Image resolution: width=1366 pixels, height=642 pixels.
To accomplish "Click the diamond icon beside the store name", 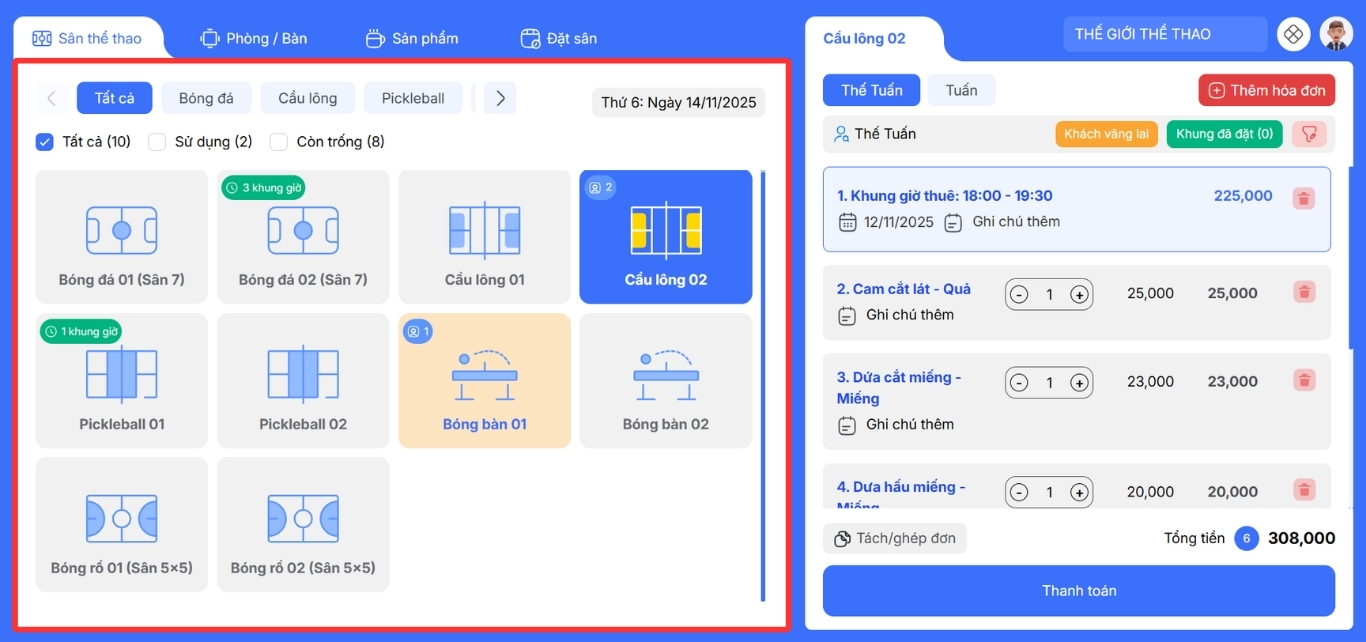I will coord(1293,34).
